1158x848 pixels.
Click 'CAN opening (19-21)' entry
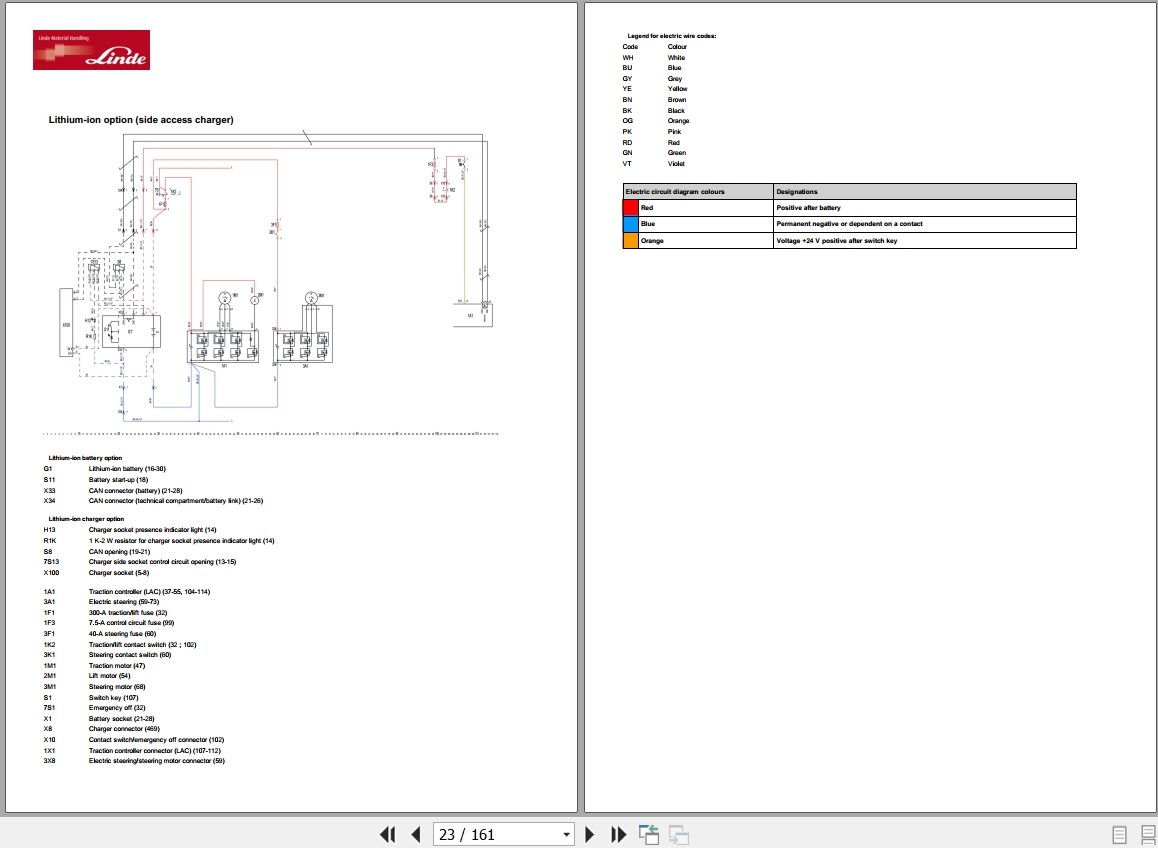coord(120,551)
